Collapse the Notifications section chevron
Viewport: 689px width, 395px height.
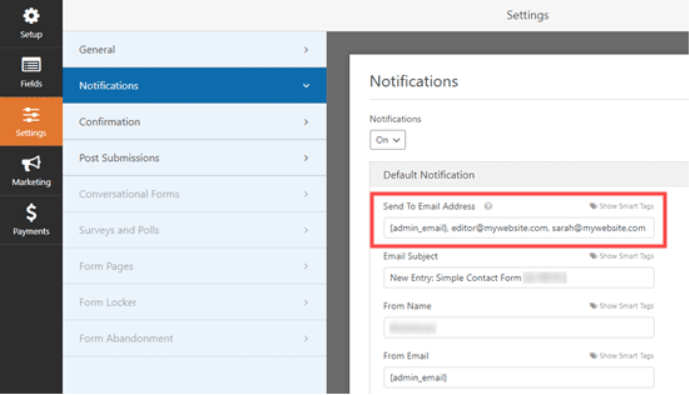[306, 86]
